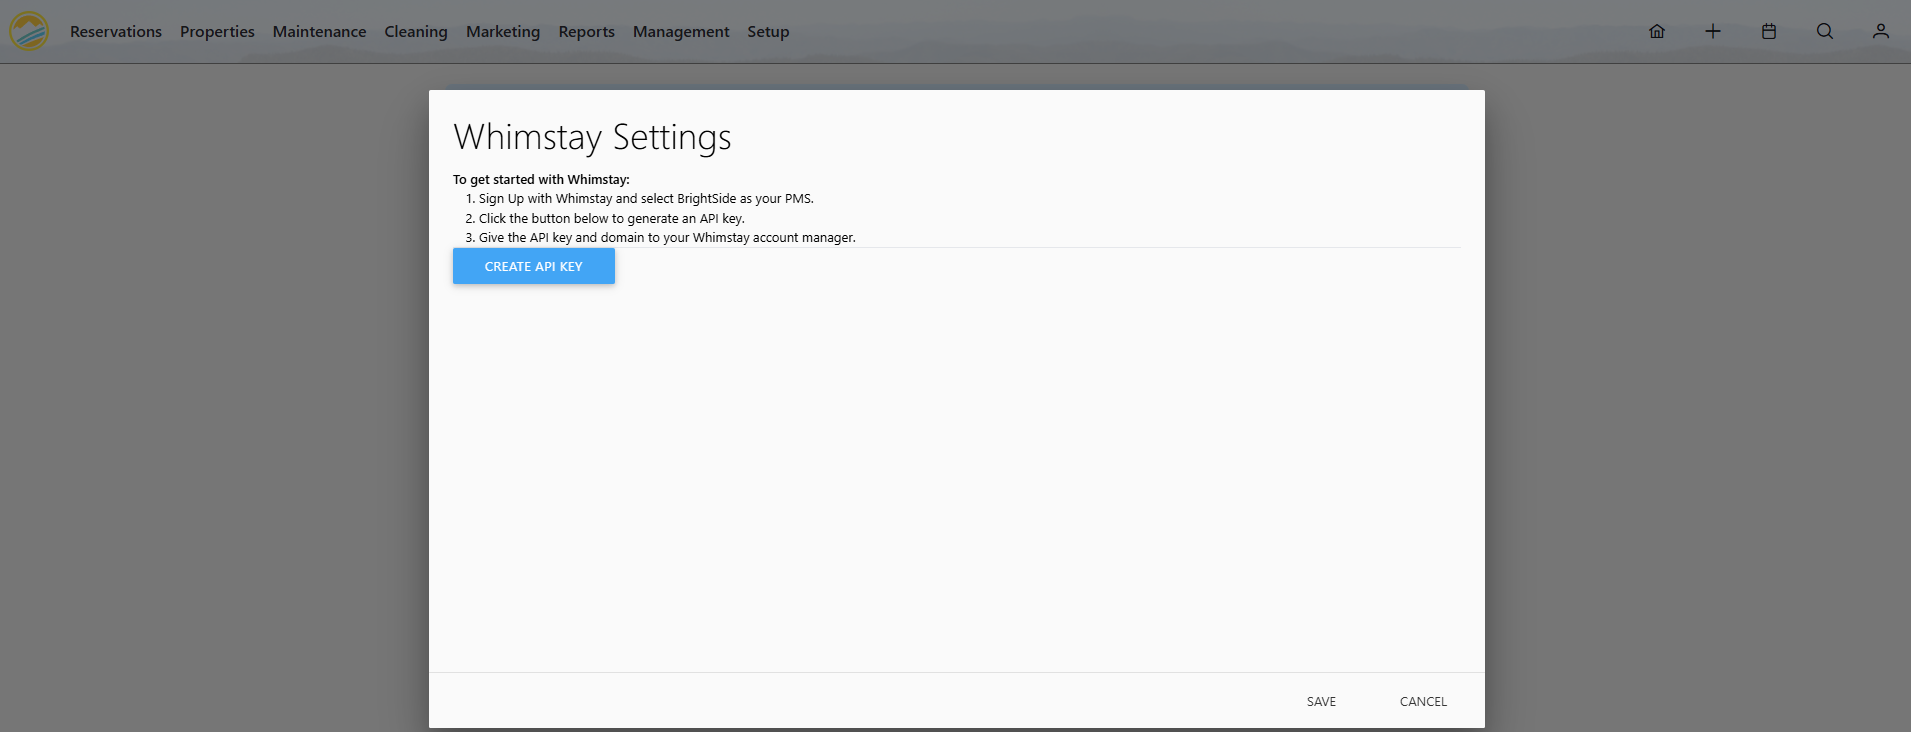This screenshot has width=1911, height=732.
Task: Cancel the Whimstay settings dialog
Action: [x=1423, y=701]
